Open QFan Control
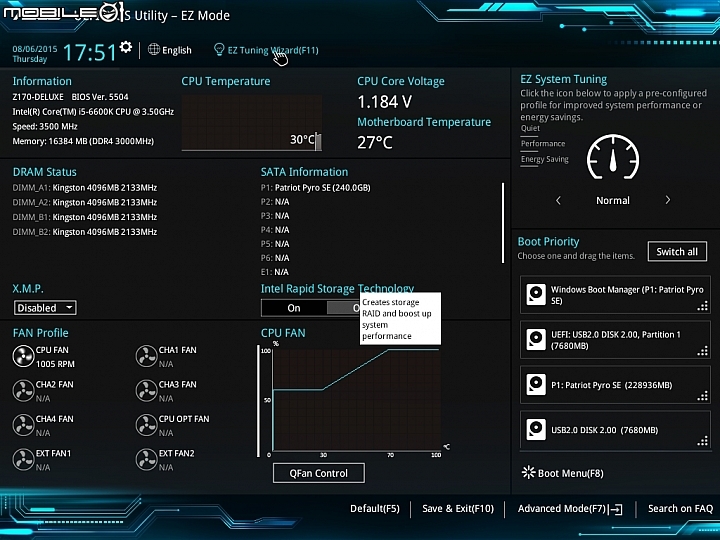This screenshot has height=540, width=720. [319, 473]
